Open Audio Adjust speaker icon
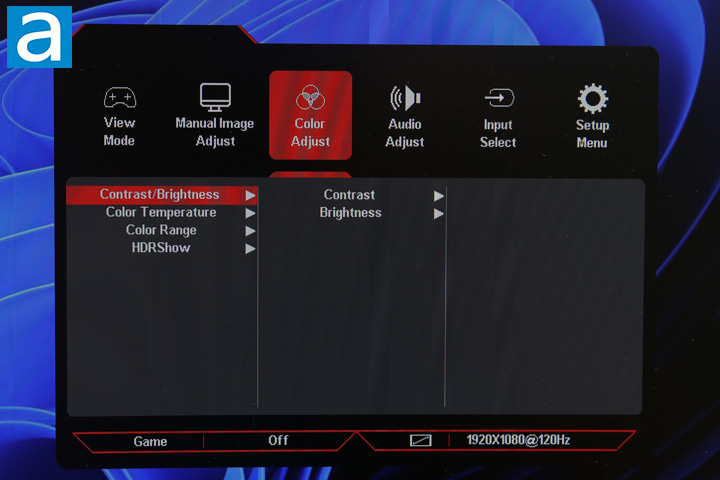The height and width of the screenshot is (480, 720). [x=405, y=98]
